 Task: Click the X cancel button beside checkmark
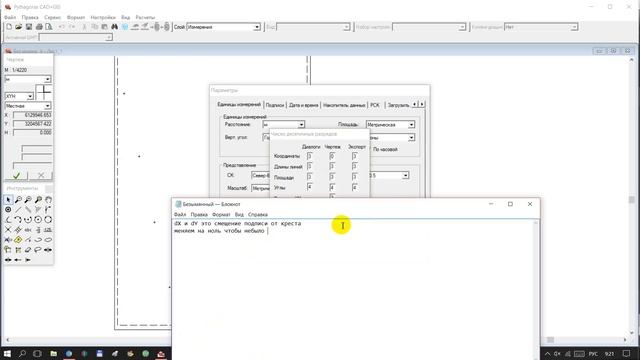click(x=41, y=176)
